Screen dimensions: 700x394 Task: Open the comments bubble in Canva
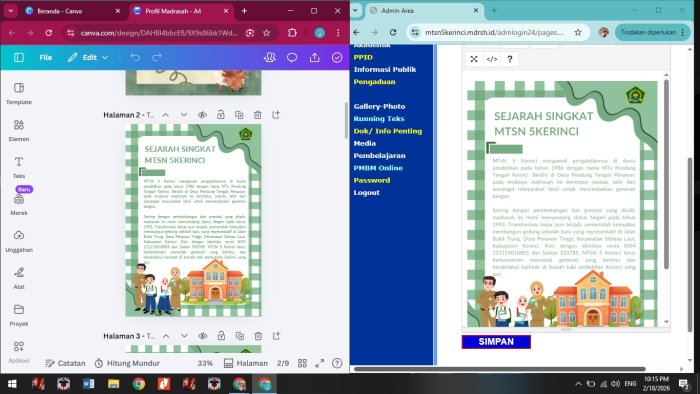[x=292, y=58]
